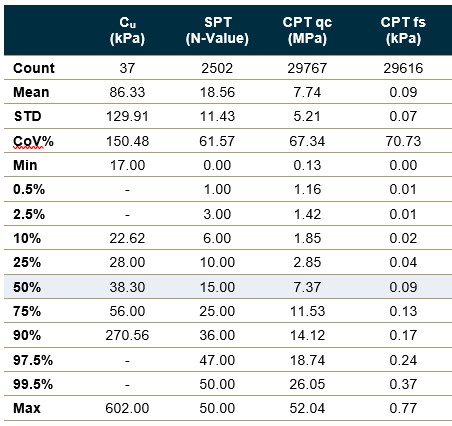Click the highlighted 50% row label

coord(27,287)
